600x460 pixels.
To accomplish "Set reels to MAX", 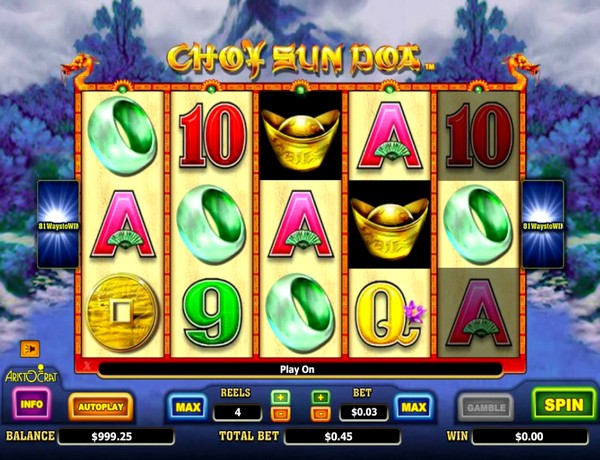I will [188, 407].
